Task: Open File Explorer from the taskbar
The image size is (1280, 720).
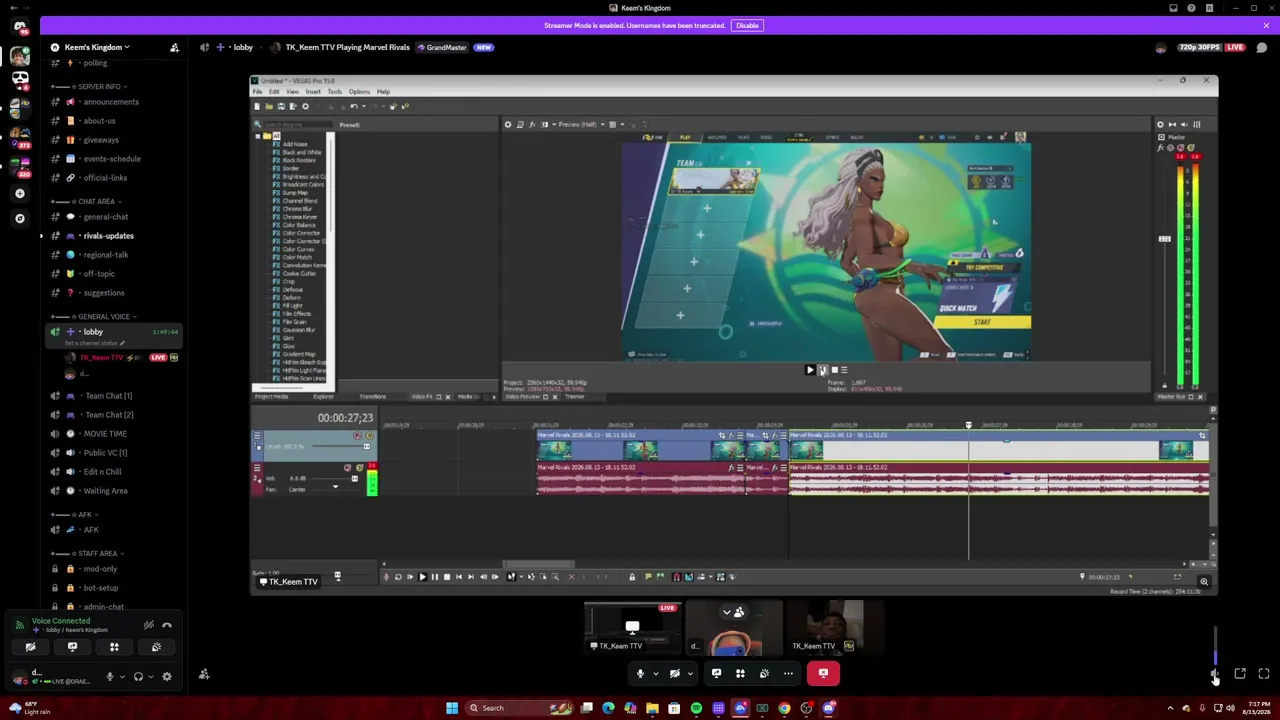Action: [x=652, y=708]
